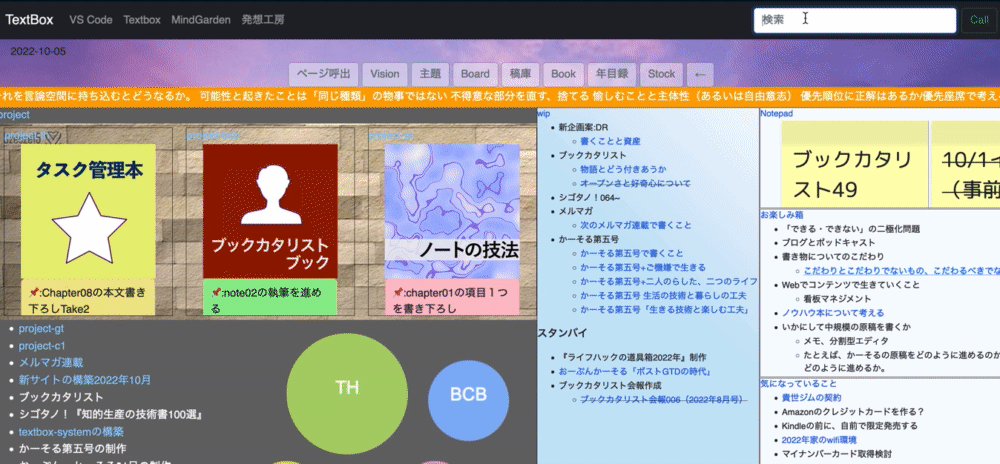This screenshot has width=1000, height=464.
Task: Open the タスク管理本 star cover card
Action: click(88, 211)
